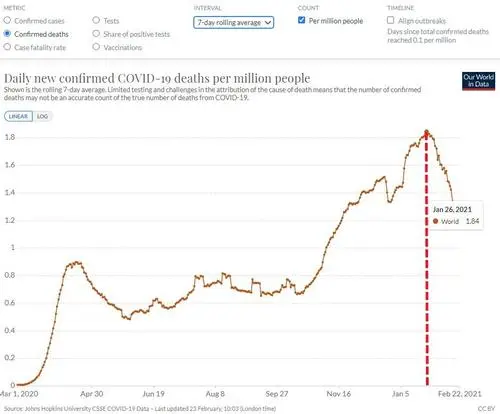Screen dimensions: 500x414
Task: Click the Jan 5 date axis label
Action: coord(400,394)
